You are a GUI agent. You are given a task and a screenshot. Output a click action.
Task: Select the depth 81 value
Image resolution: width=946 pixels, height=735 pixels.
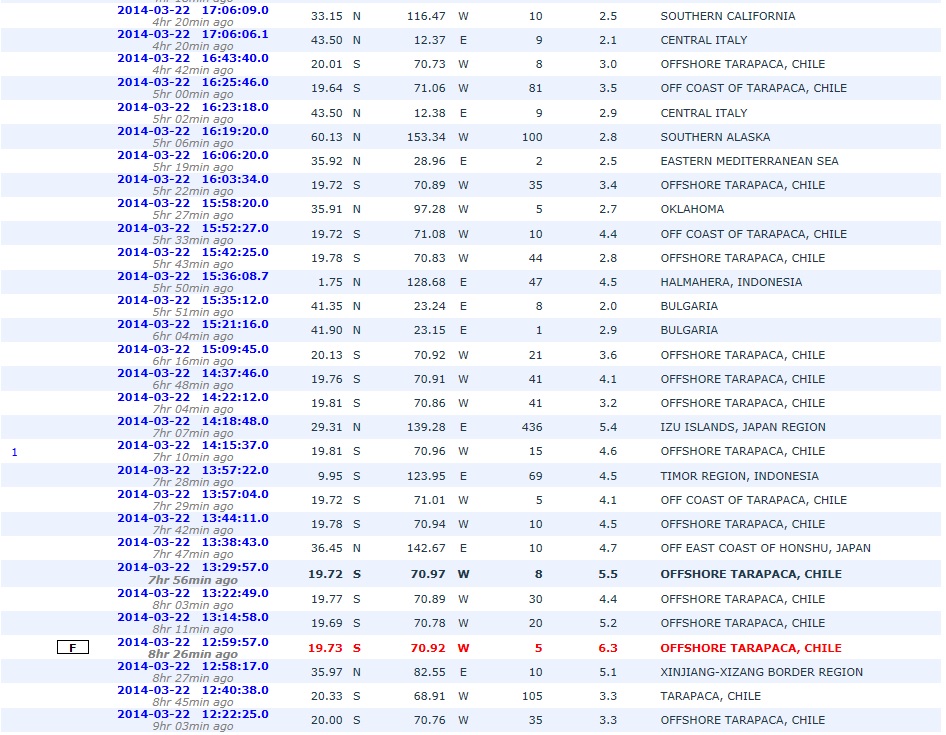tap(536, 88)
